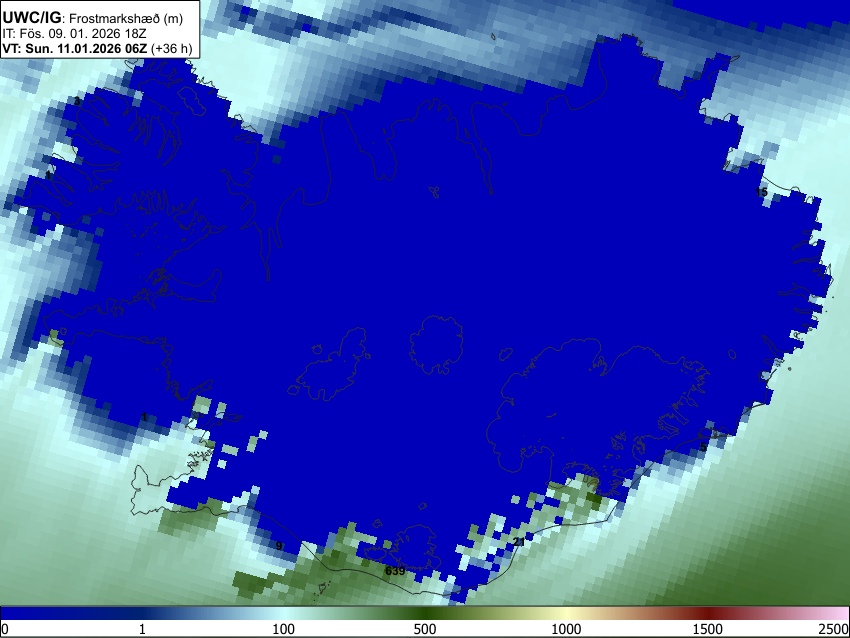Click the map value label 5
Image resolution: width=850 pixels, height=638 pixels.
point(704,447)
